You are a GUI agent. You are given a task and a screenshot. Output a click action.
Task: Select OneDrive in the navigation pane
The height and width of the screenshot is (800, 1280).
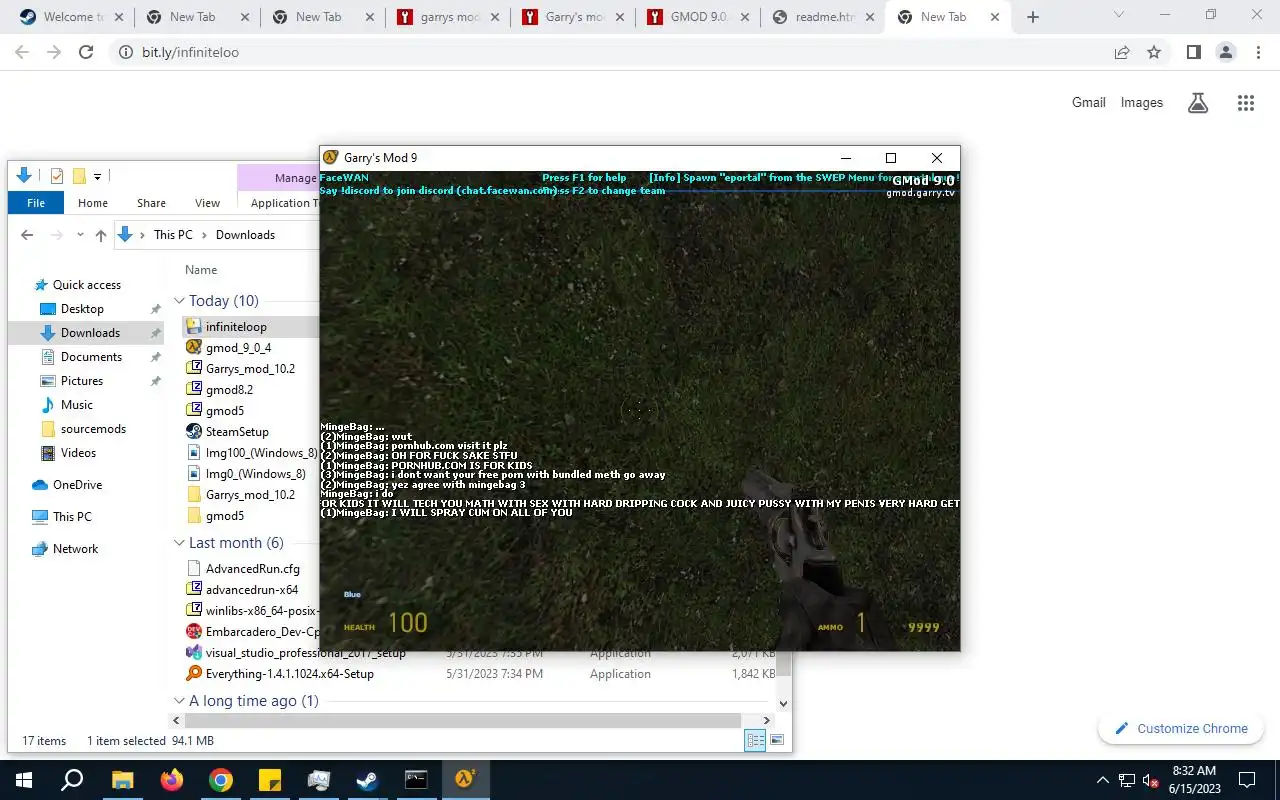tap(77, 485)
